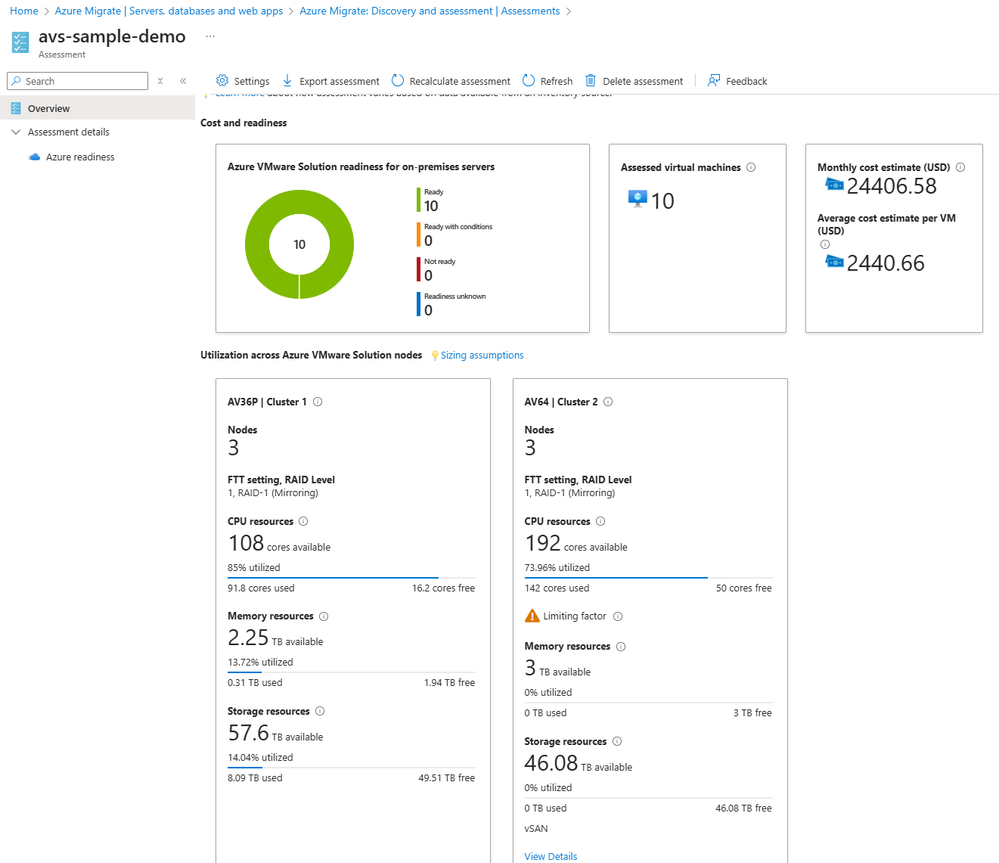
Task: Click the vSAN label in Cluster 2
Action: pyautogui.click(x=536, y=829)
